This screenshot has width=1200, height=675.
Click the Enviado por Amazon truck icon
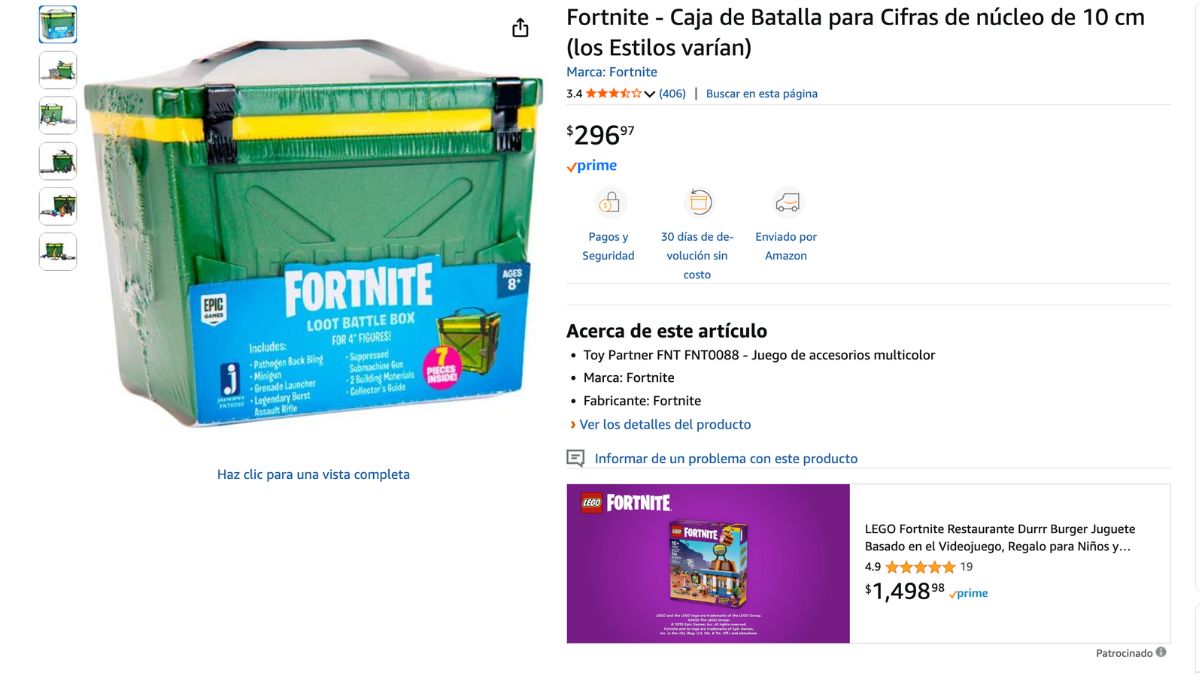pos(787,203)
